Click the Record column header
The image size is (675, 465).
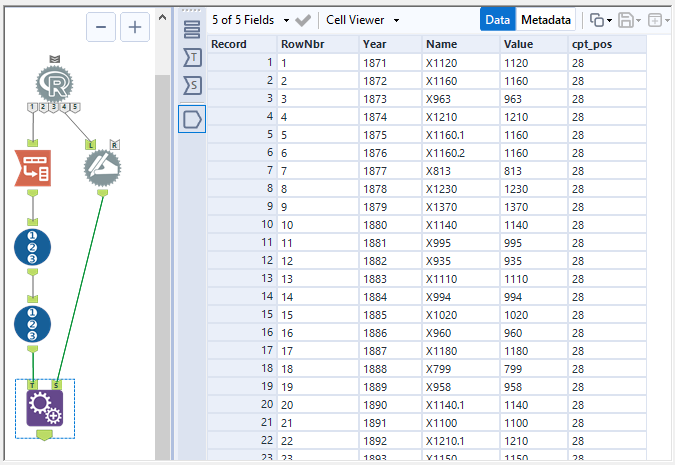click(242, 44)
